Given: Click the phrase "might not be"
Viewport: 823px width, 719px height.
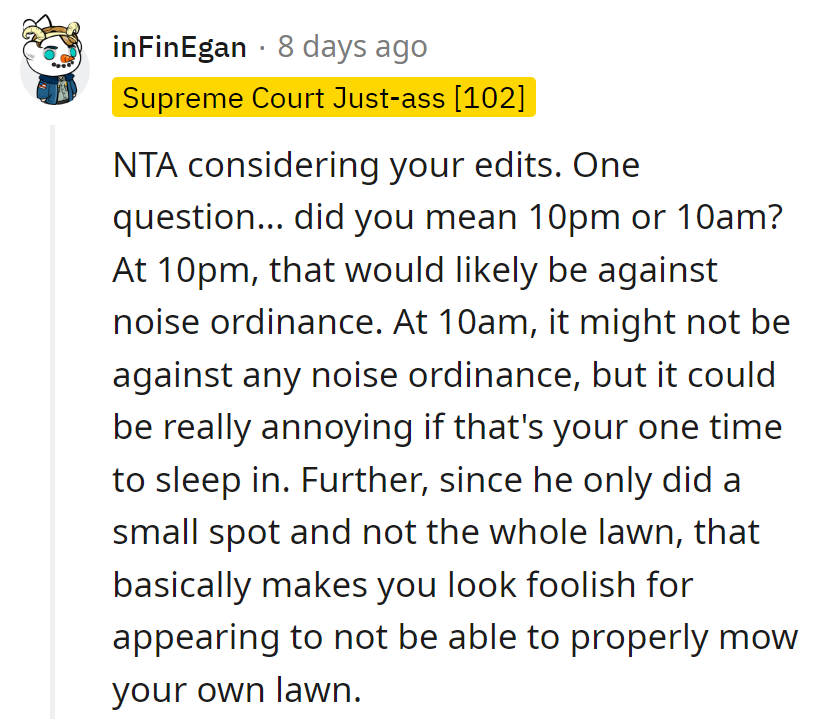Looking at the screenshot, I should coord(690,322).
